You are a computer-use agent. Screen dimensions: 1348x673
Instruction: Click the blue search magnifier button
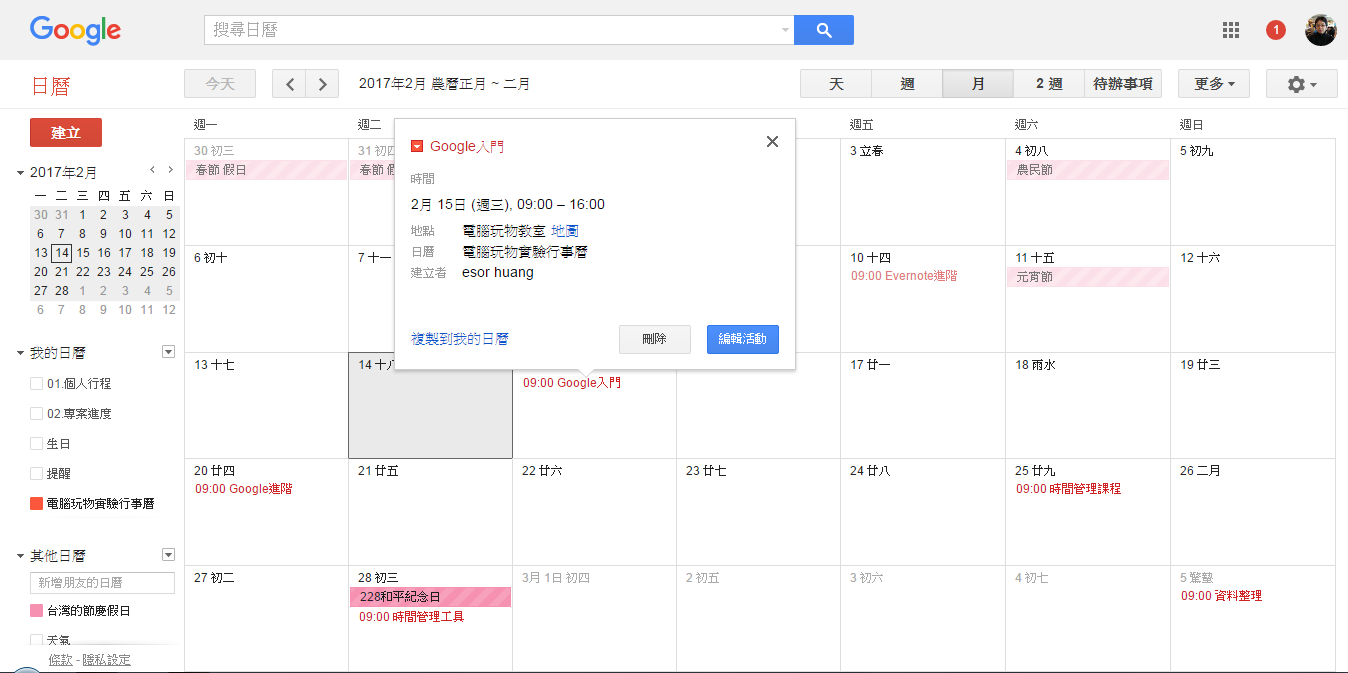pos(824,30)
